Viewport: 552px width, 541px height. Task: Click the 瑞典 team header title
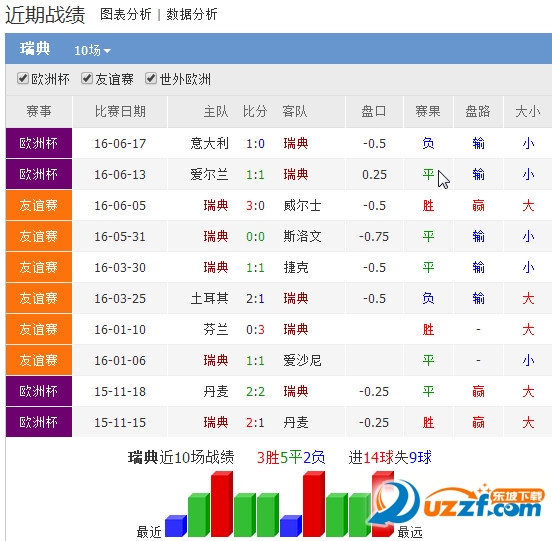pyautogui.click(x=34, y=49)
